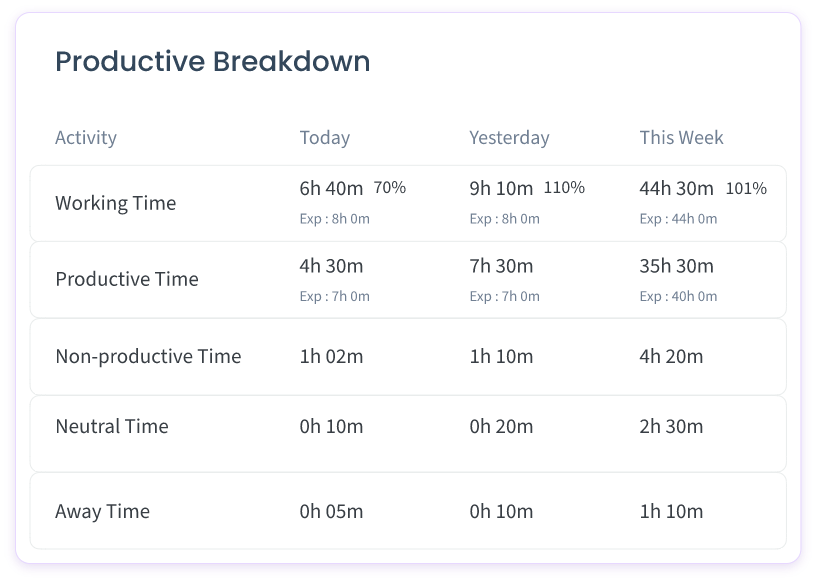This screenshot has height=582, width=817.
Task: Select the Yesterday column header
Action: coord(509,137)
